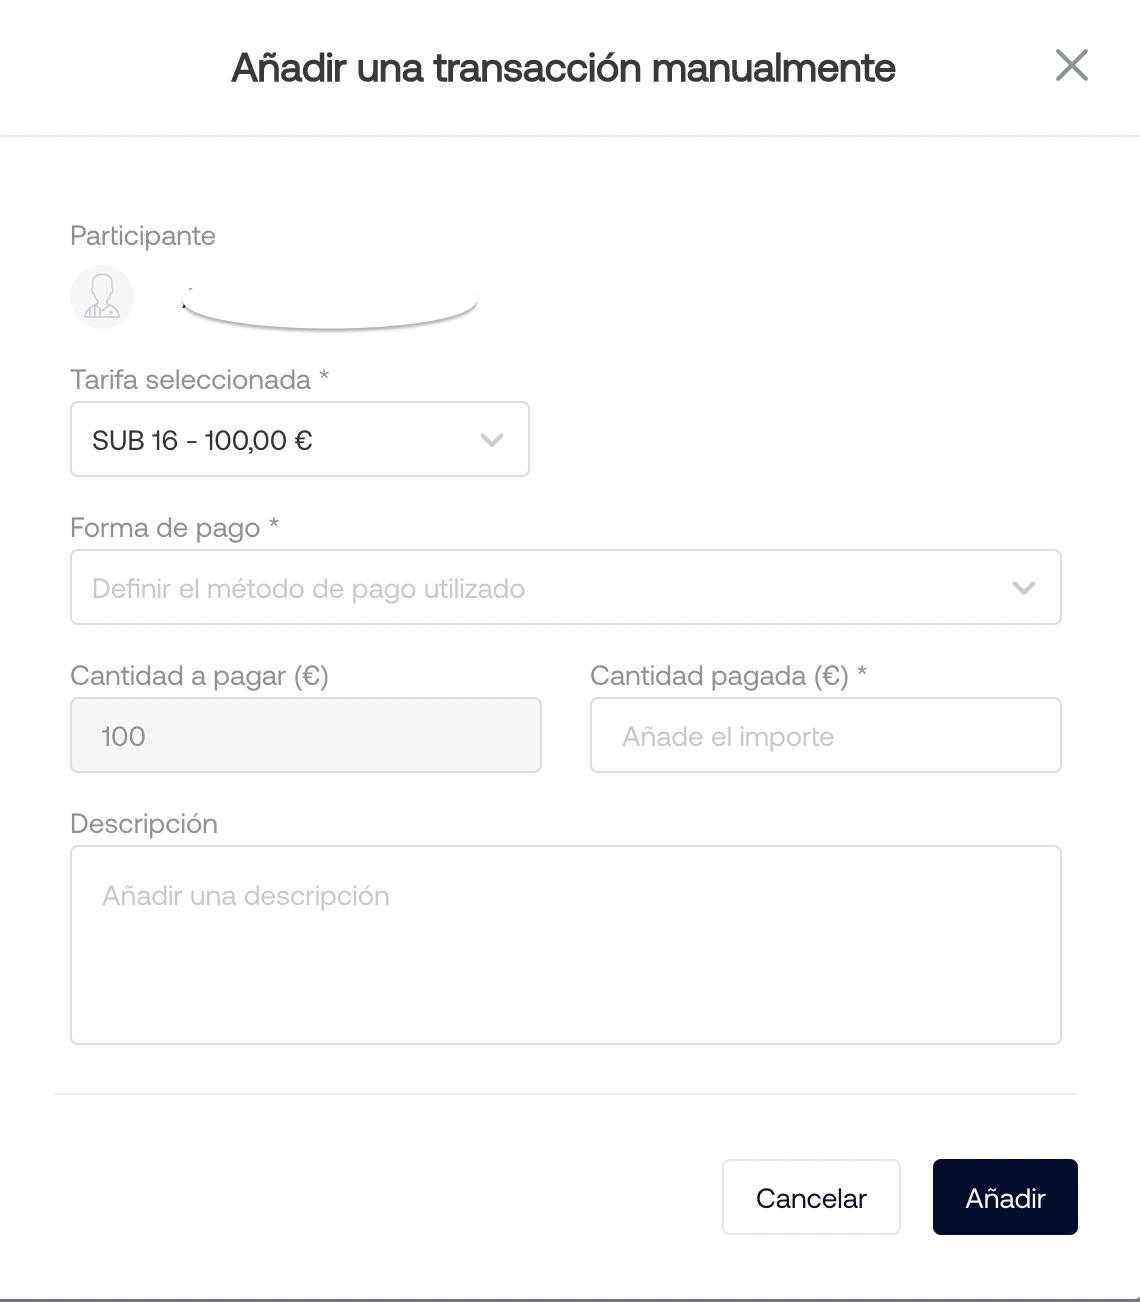Viewport: 1140px width, 1302px height.
Task: Click the chevron arrow in the Tarifa seleccionada box
Action: coord(491,440)
